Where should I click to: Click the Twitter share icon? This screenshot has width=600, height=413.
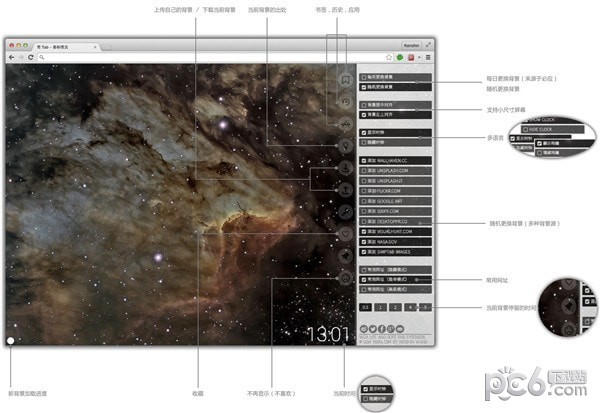pyautogui.click(x=373, y=329)
